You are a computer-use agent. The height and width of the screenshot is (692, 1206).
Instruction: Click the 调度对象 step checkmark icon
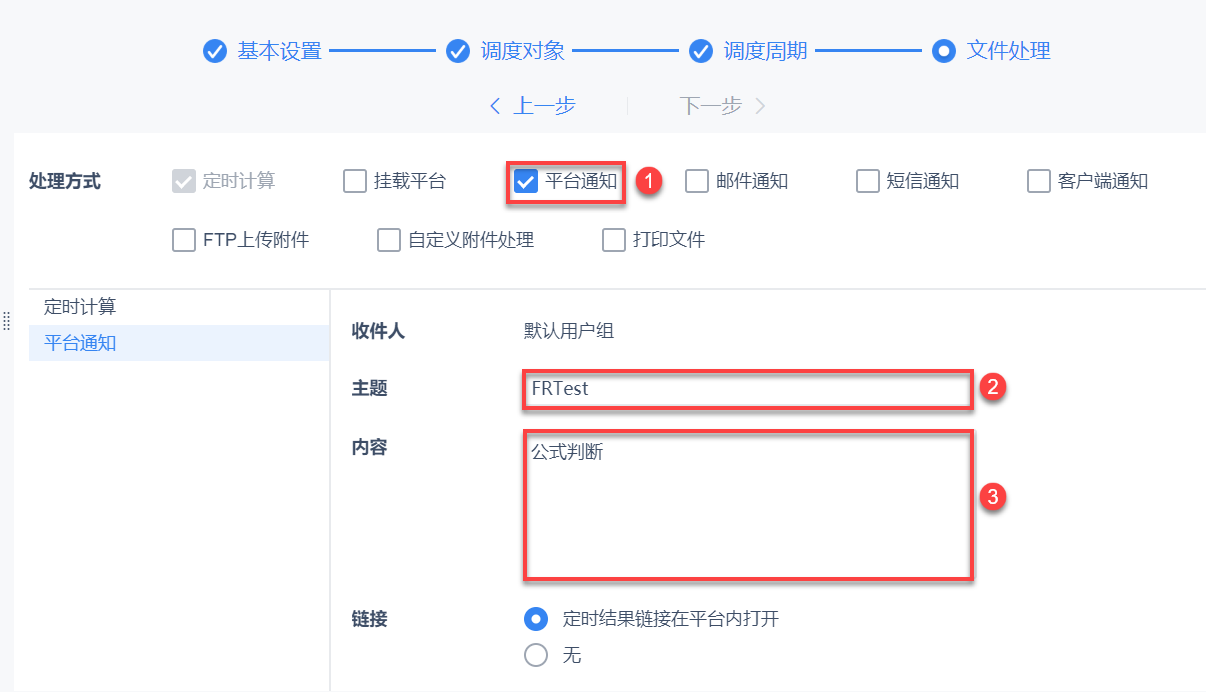pyautogui.click(x=458, y=51)
